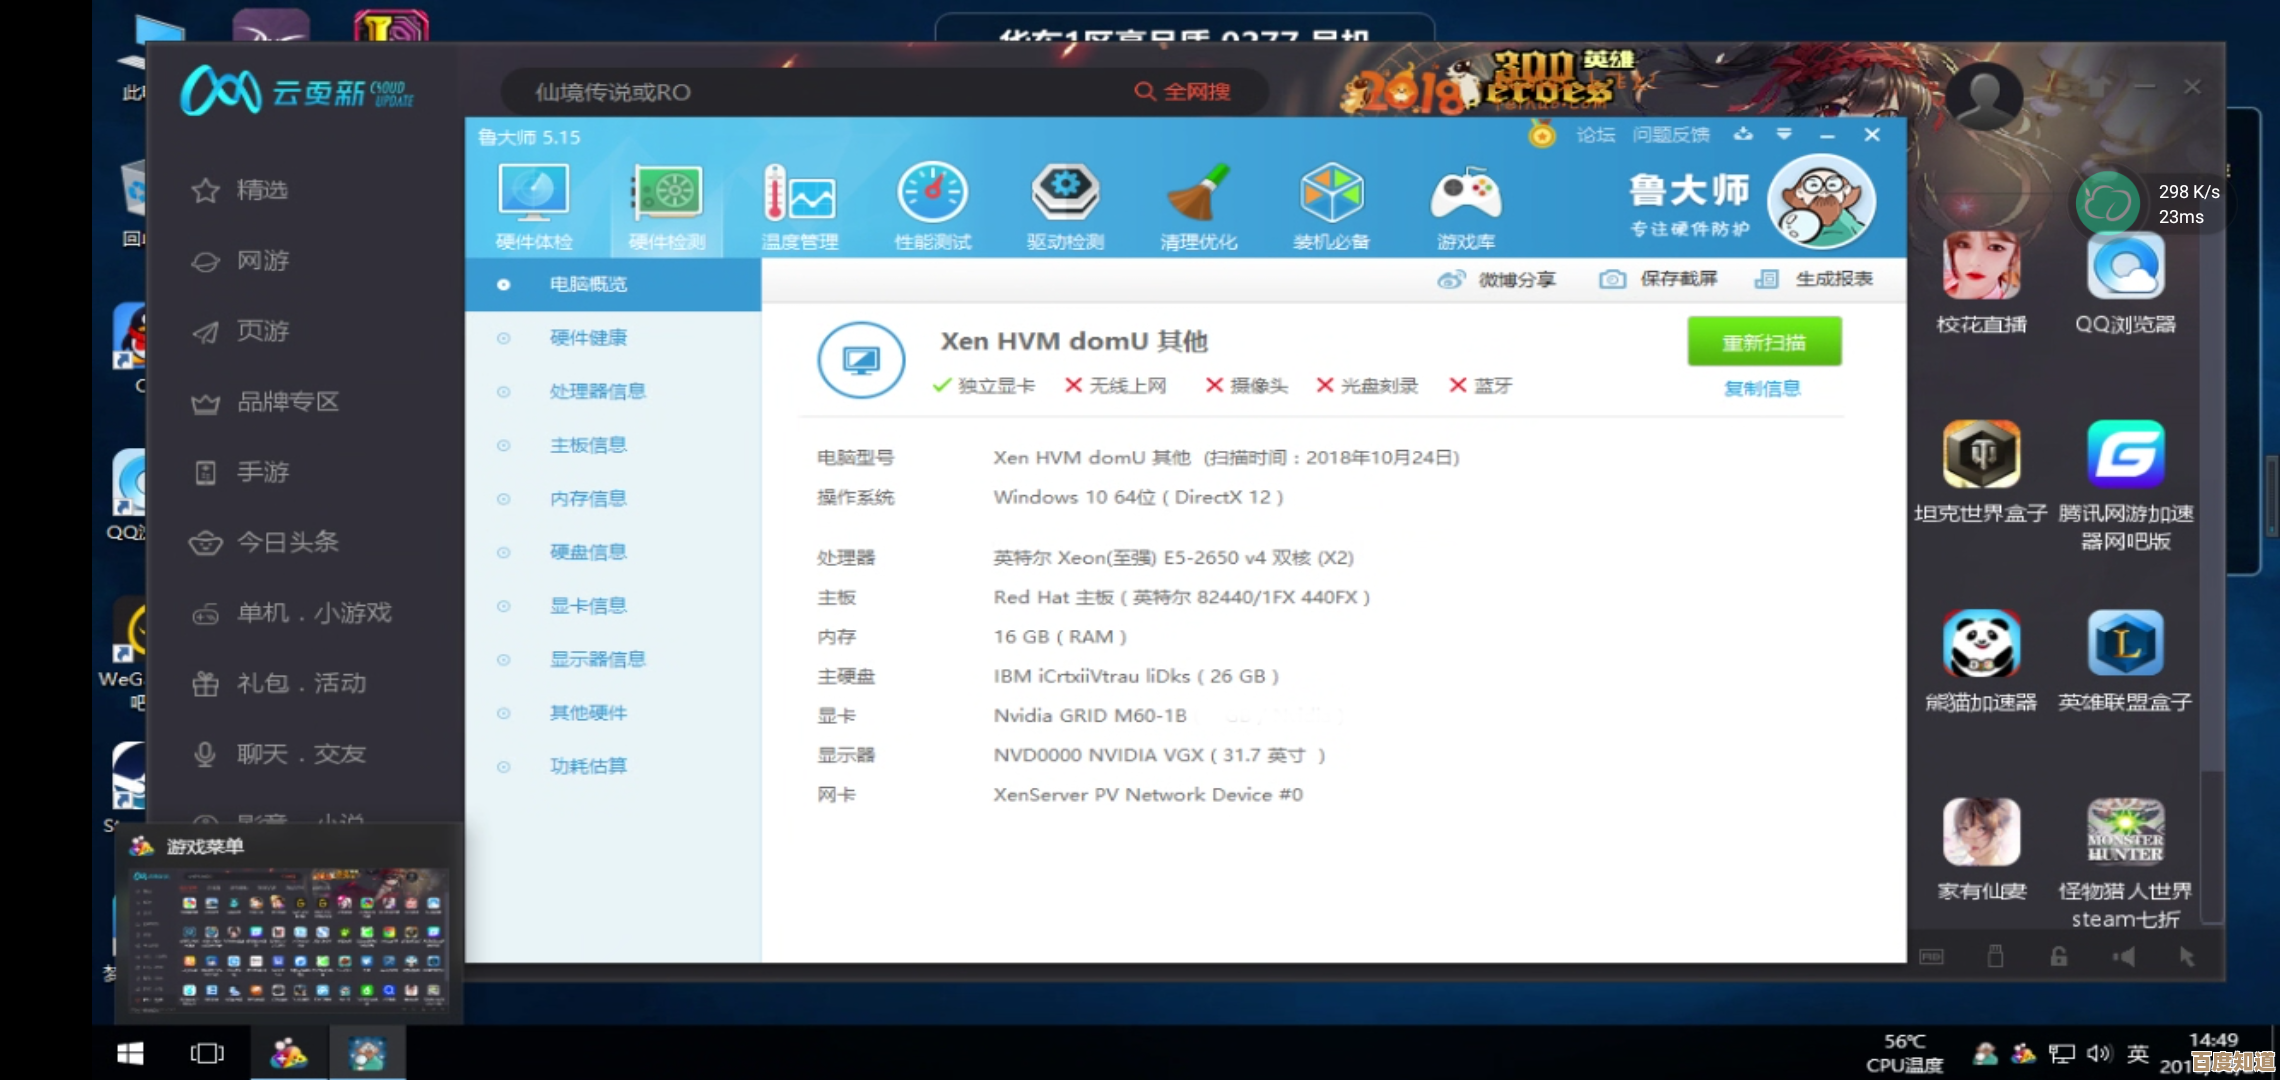Open the dropdown arrow menu in 鲁大师 title bar
The width and height of the screenshot is (2280, 1080).
(x=1784, y=134)
